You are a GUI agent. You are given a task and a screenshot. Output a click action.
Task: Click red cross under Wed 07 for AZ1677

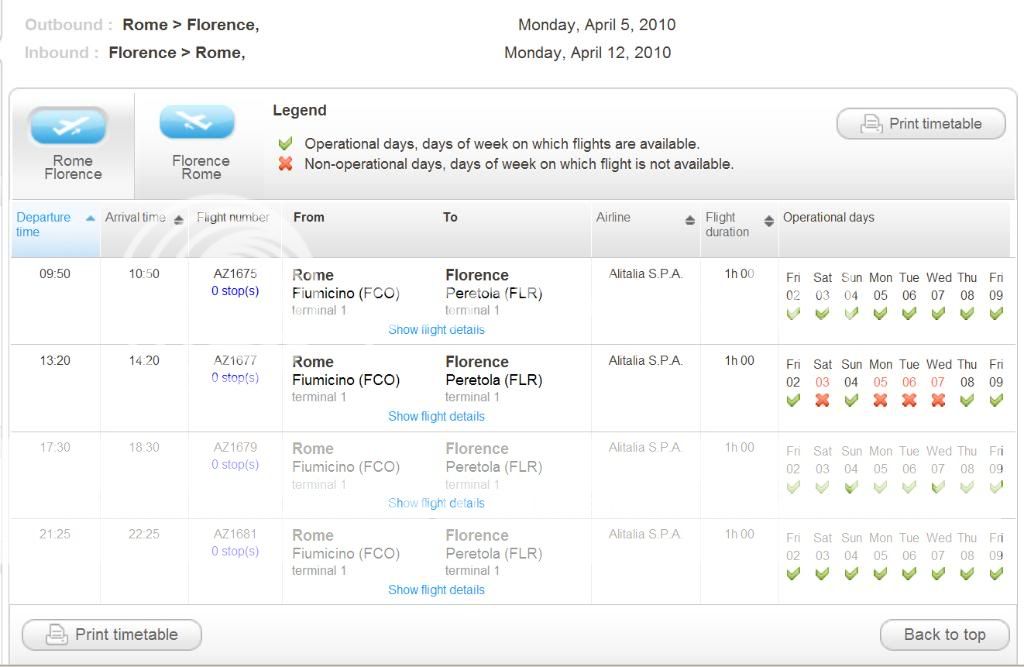pos(938,400)
